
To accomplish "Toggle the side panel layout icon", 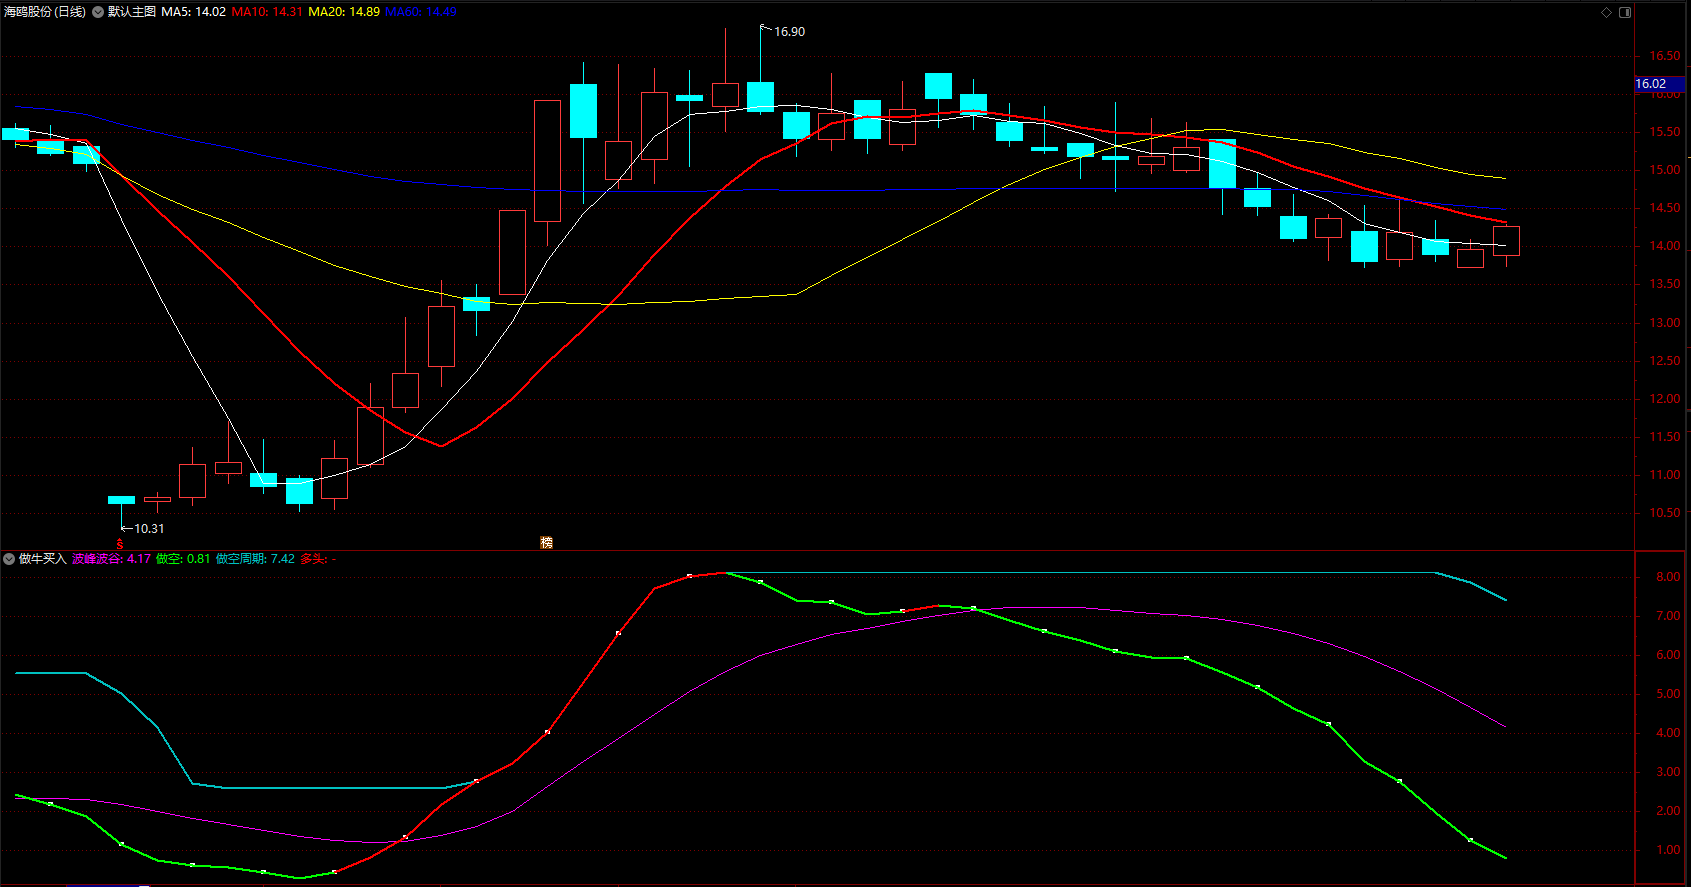I will click(x=1625, y=12).
